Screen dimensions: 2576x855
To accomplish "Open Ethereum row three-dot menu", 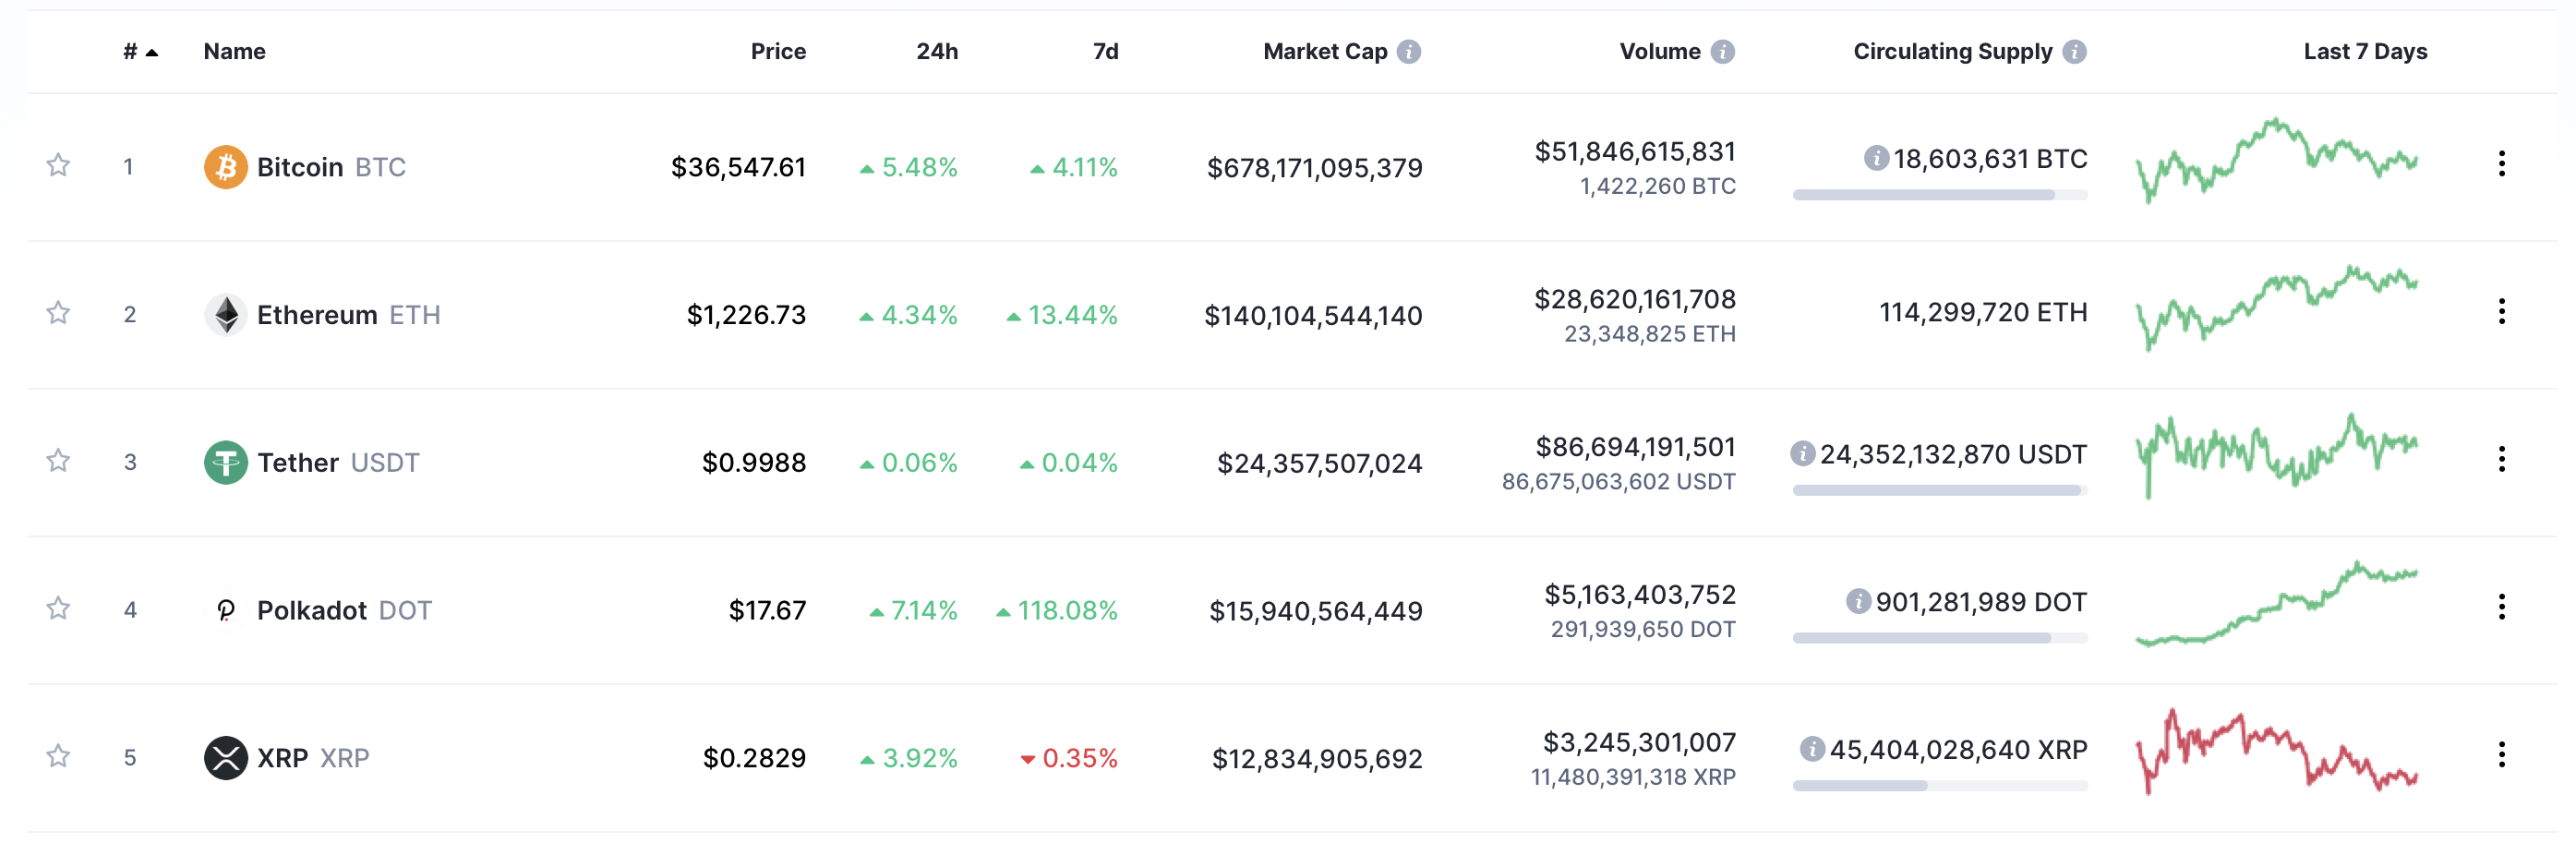I will pyautogui.click(x=2501, y=312).
